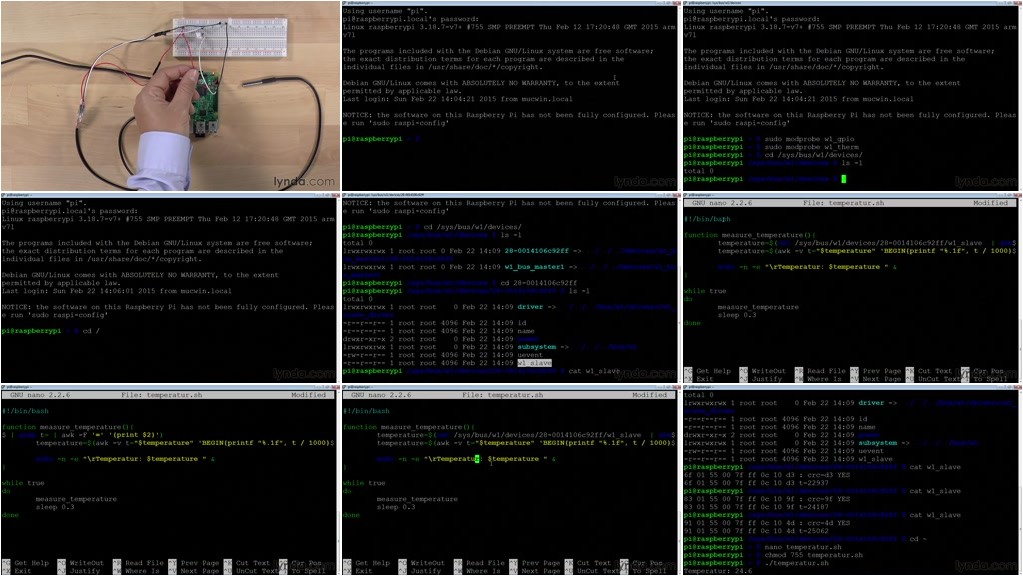Click the 't=25062' reading

[810, 531]
